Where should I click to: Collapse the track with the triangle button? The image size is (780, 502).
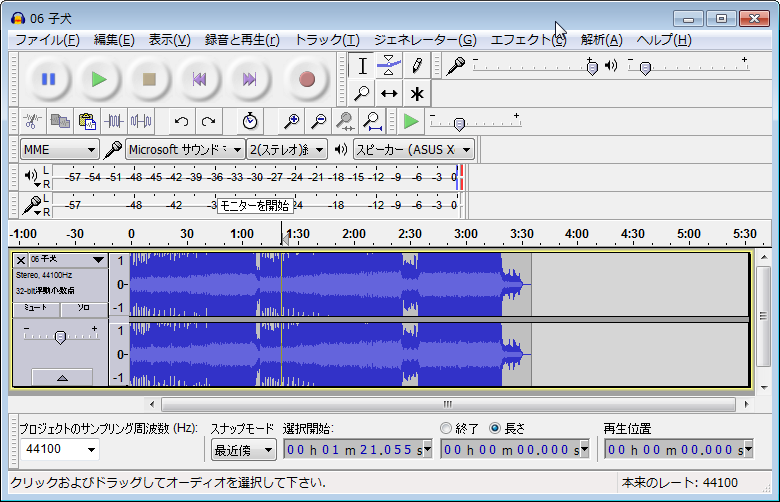click(x=62, y=378)
